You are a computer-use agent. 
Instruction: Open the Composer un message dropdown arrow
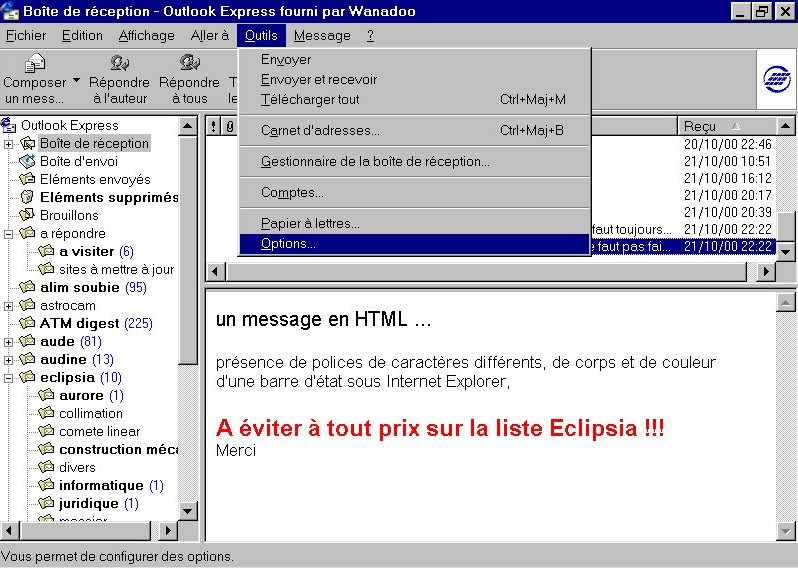76,80
